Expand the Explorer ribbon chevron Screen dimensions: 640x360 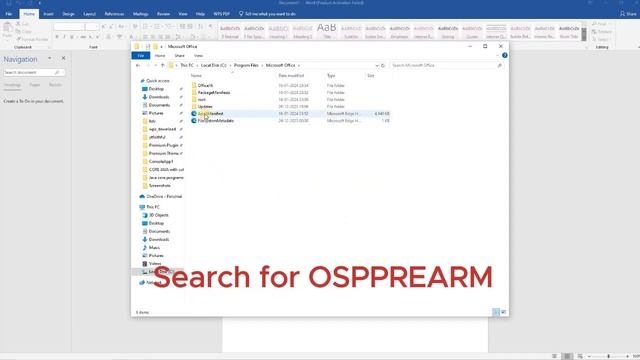click(498, 56)
